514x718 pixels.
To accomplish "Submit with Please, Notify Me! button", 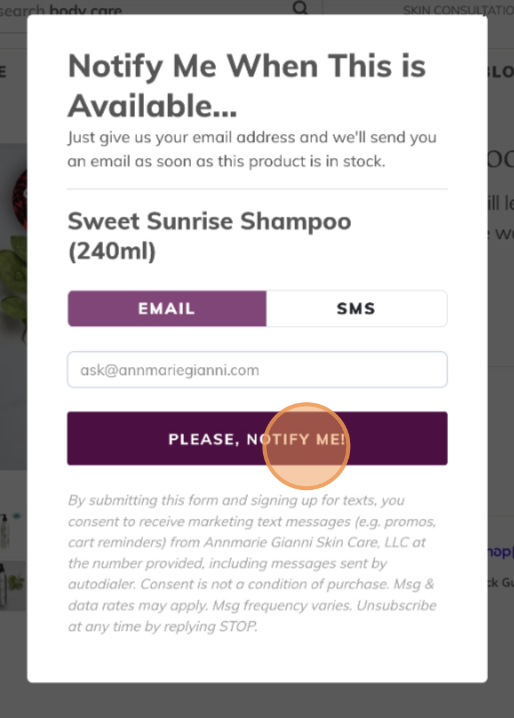I will (257, 439).
